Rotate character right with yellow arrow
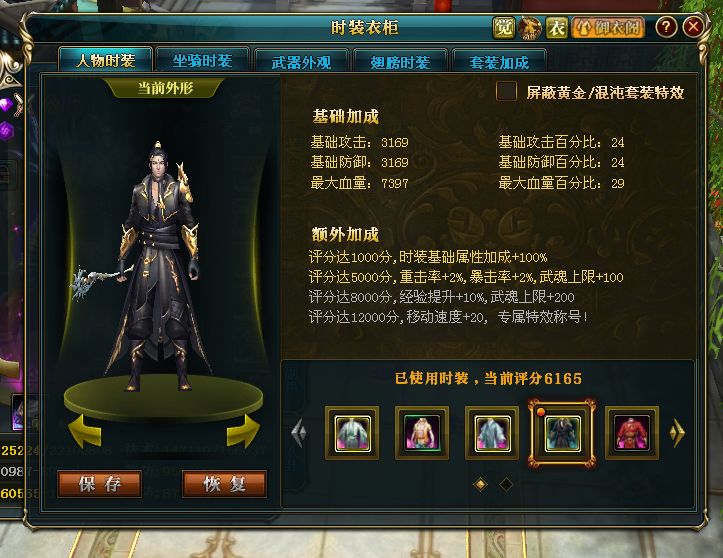The width and height of the screenshot is (723, 558). pyautogui.click(x=243, y=431)
